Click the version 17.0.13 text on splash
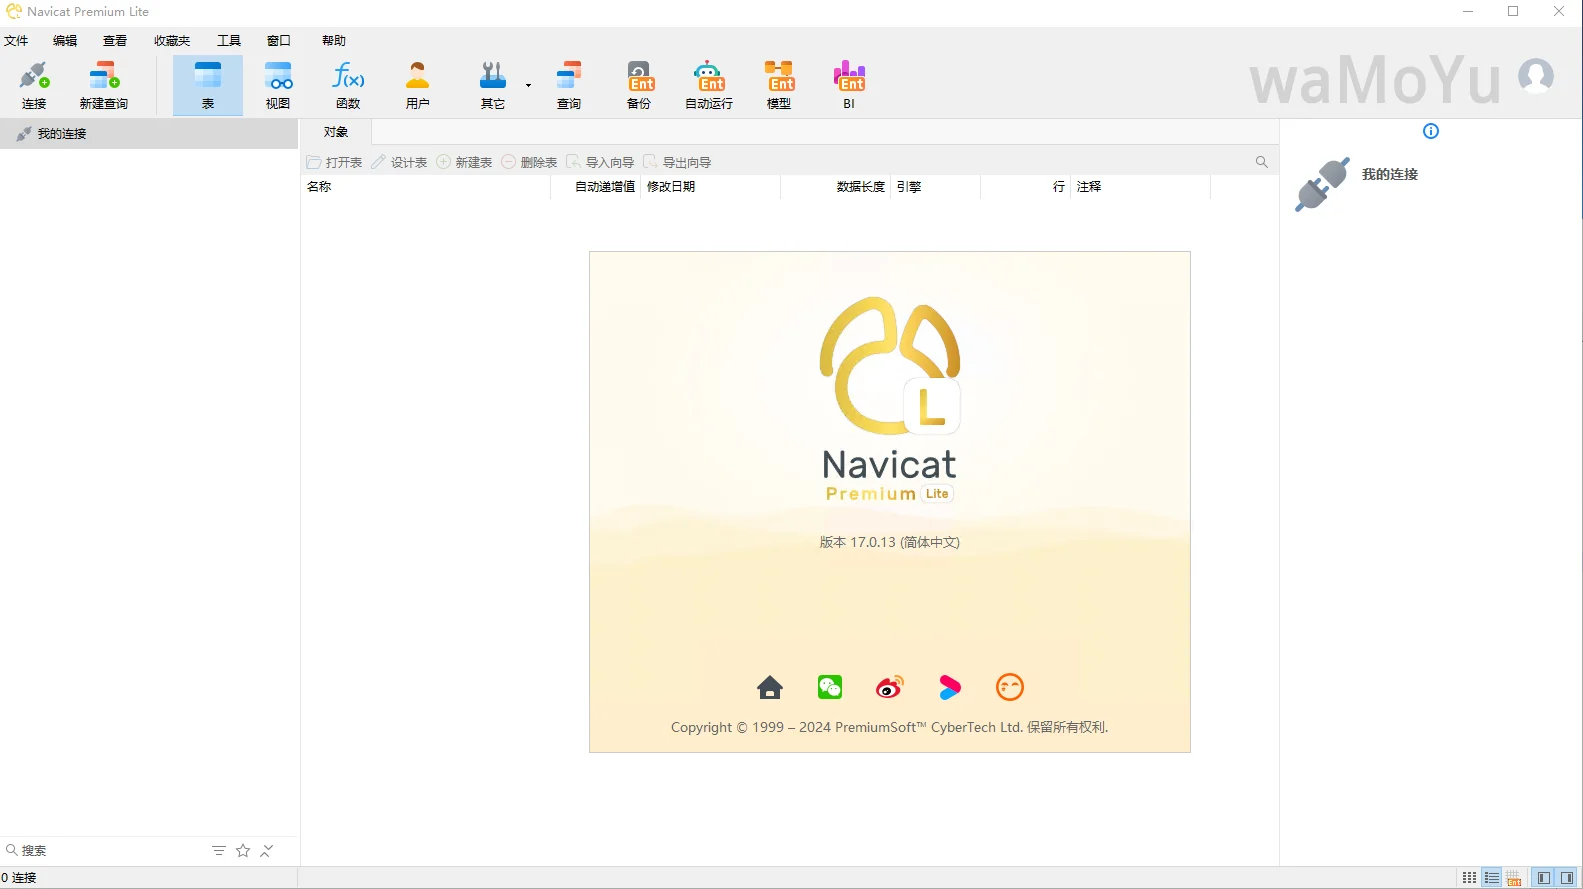Viewport: 1583px width, 889px height. click(x=889, y=542)
